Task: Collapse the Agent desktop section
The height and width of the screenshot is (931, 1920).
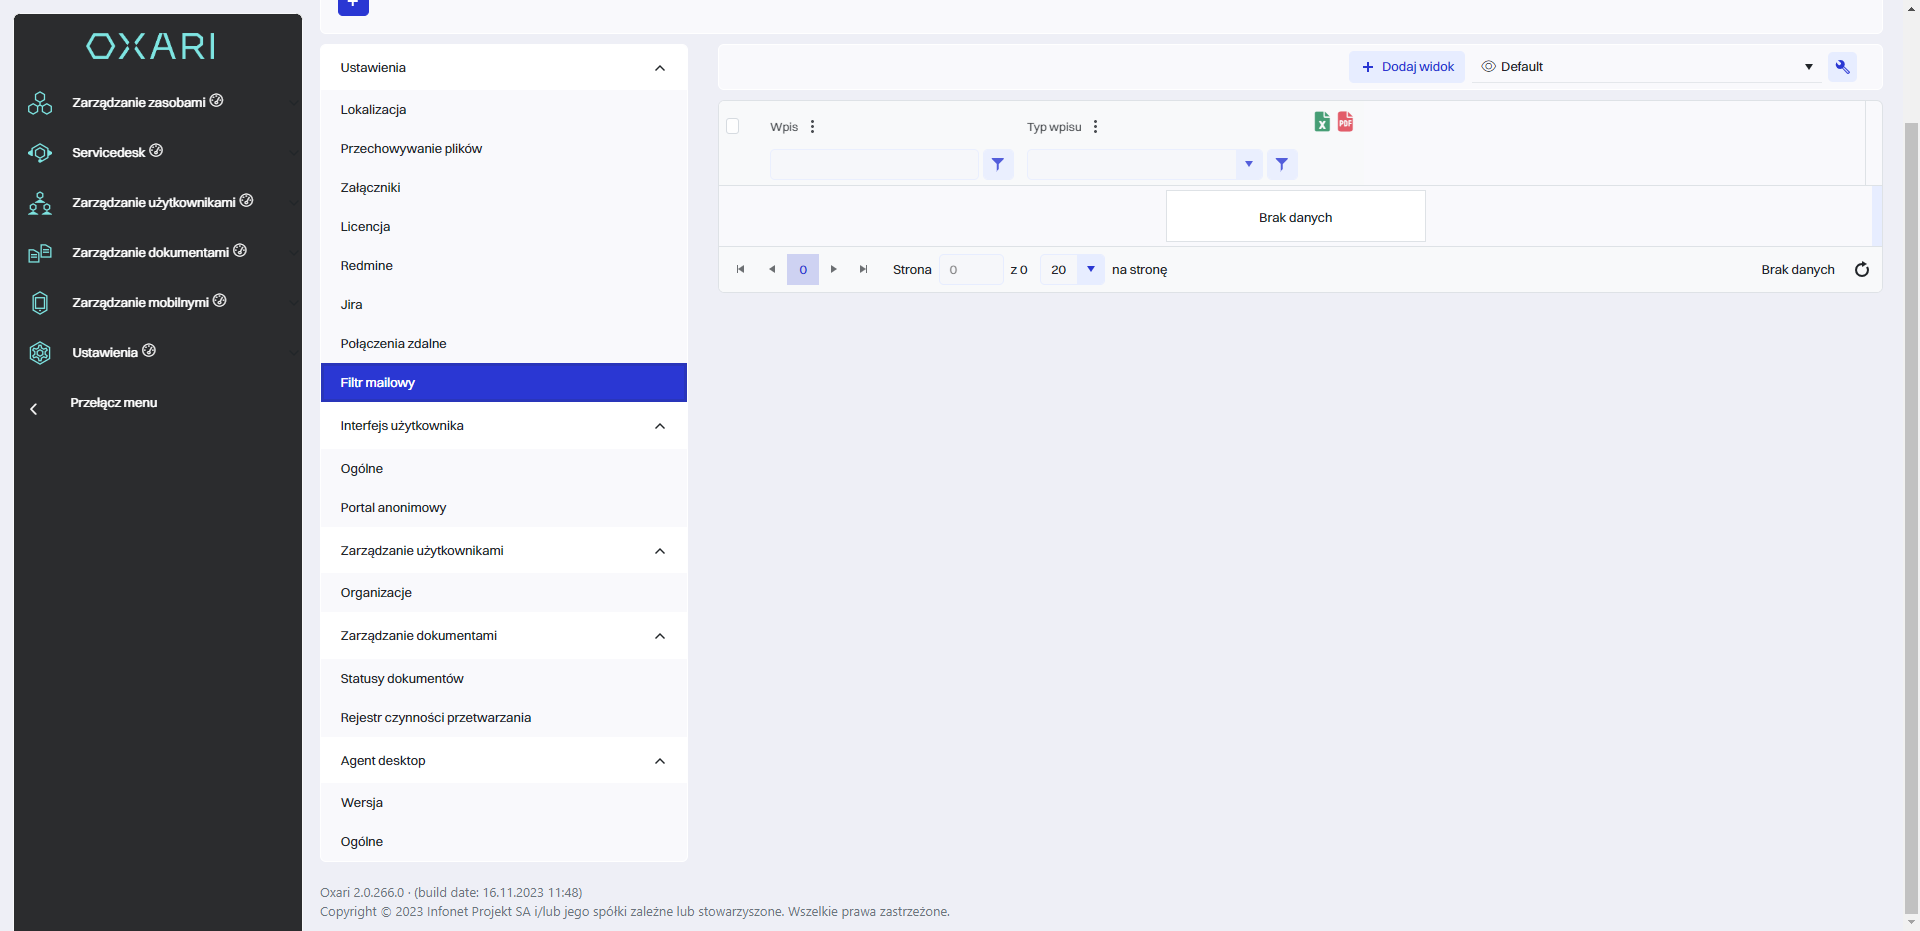Action: pyautogui.click(x=659, y=761)
